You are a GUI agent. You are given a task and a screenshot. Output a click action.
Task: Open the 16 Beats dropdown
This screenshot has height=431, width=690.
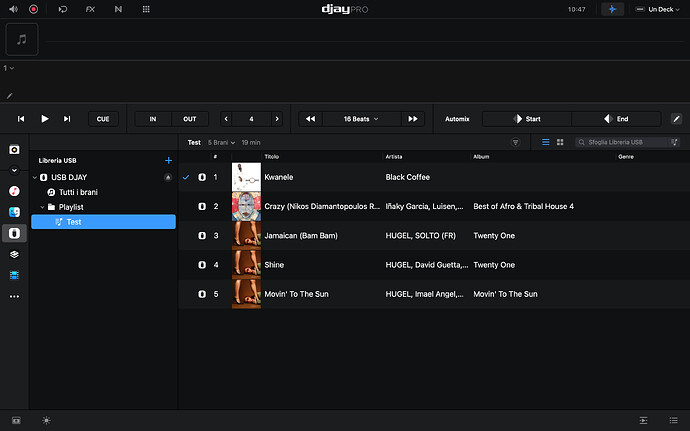(x=361, y=119)
